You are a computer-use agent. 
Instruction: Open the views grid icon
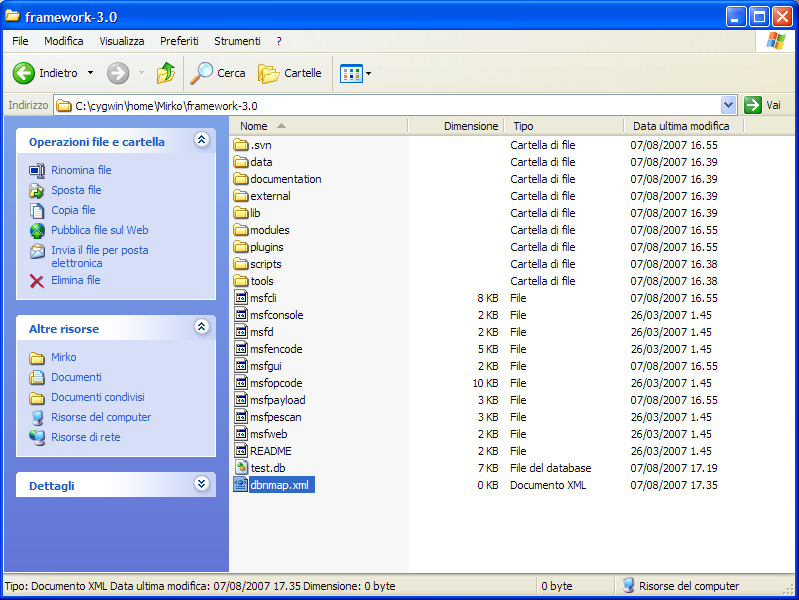click(351, 74)
